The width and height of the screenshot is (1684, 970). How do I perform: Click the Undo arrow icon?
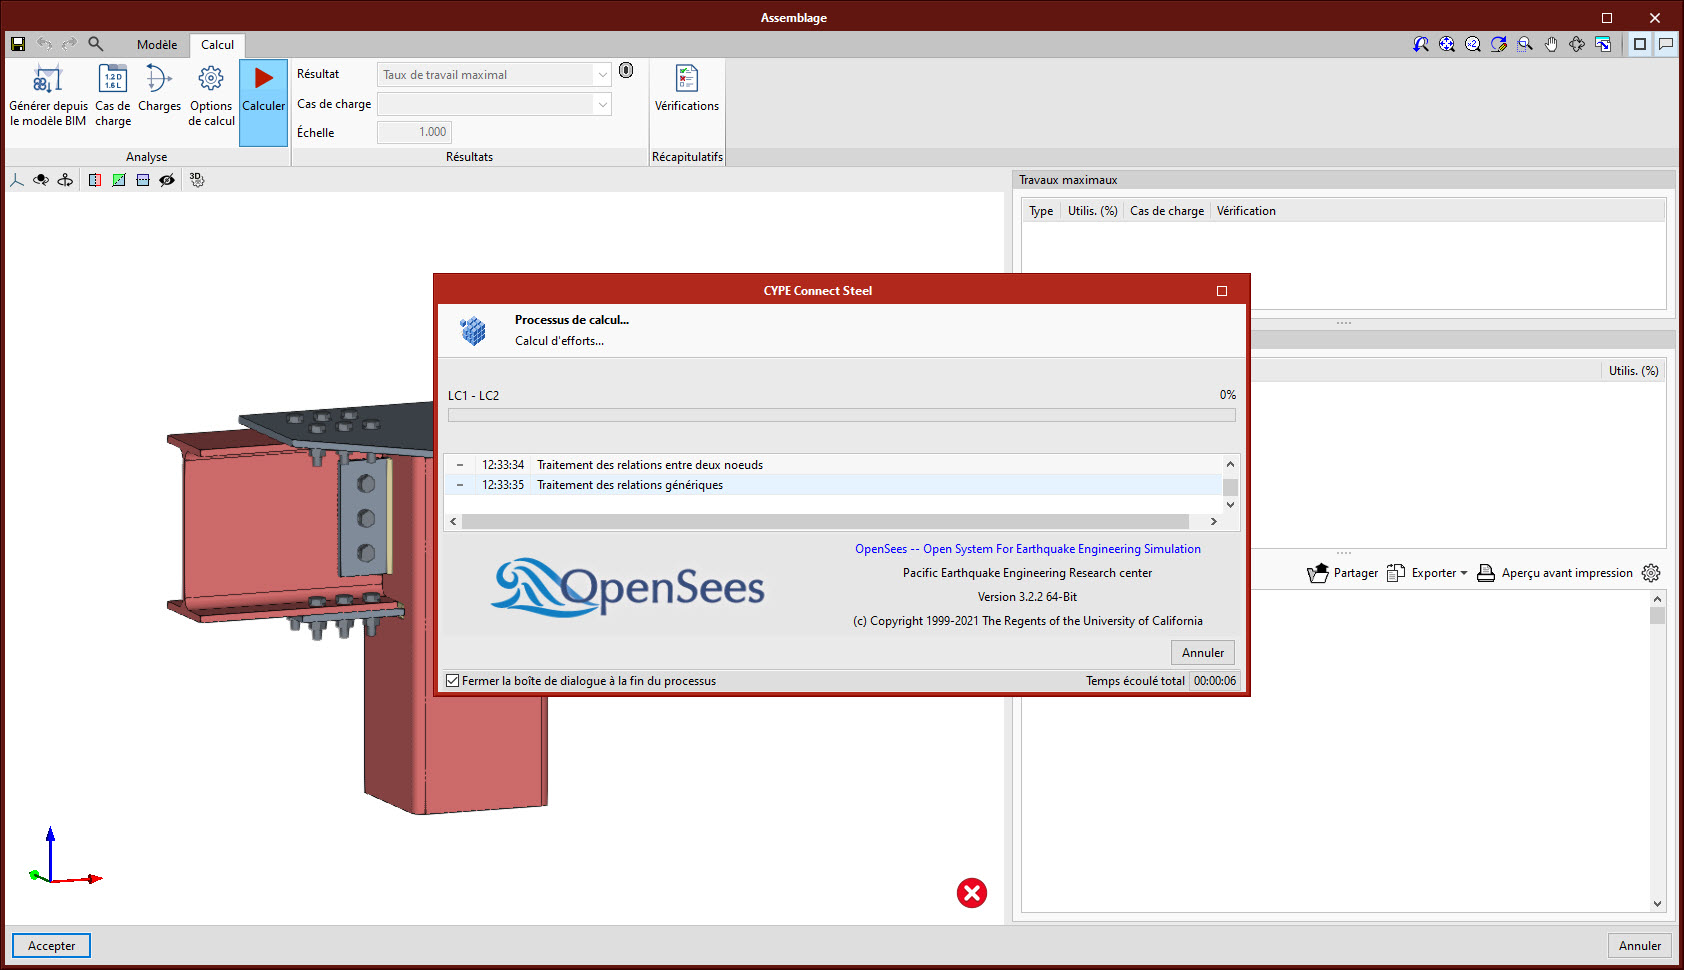[45, 44]
